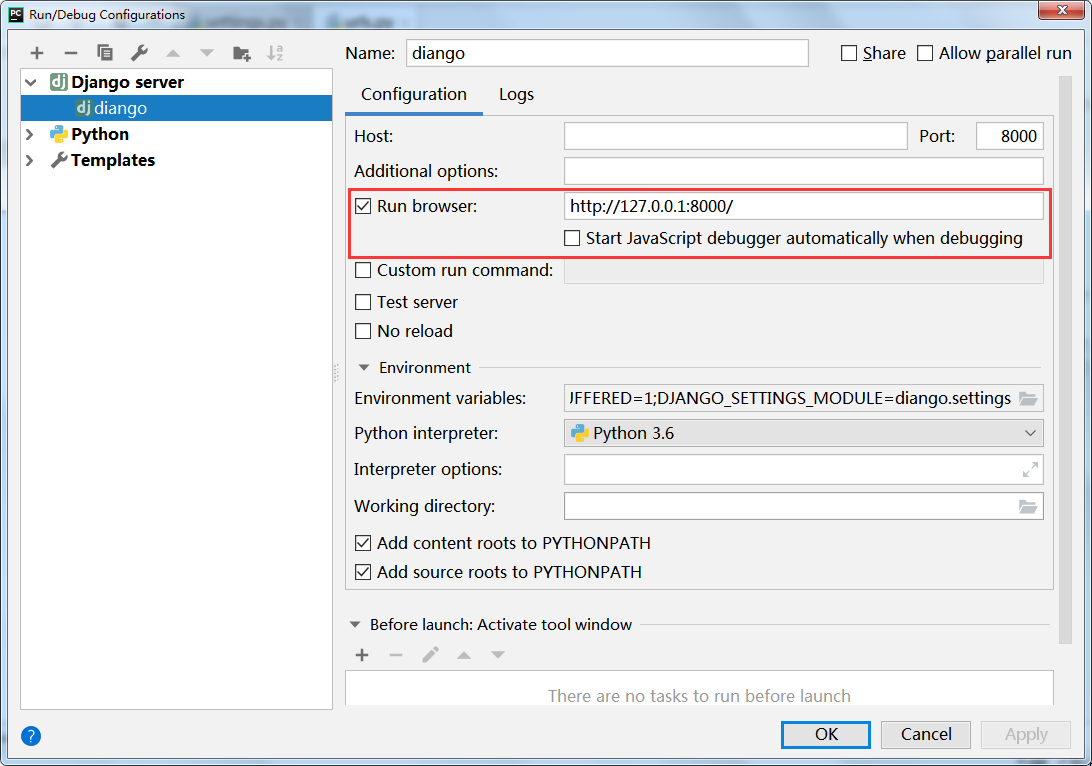Tick the No reload checkbox
Image resolution: width=1092 pixels, height=766 pixels.
[x=363, y=331]
